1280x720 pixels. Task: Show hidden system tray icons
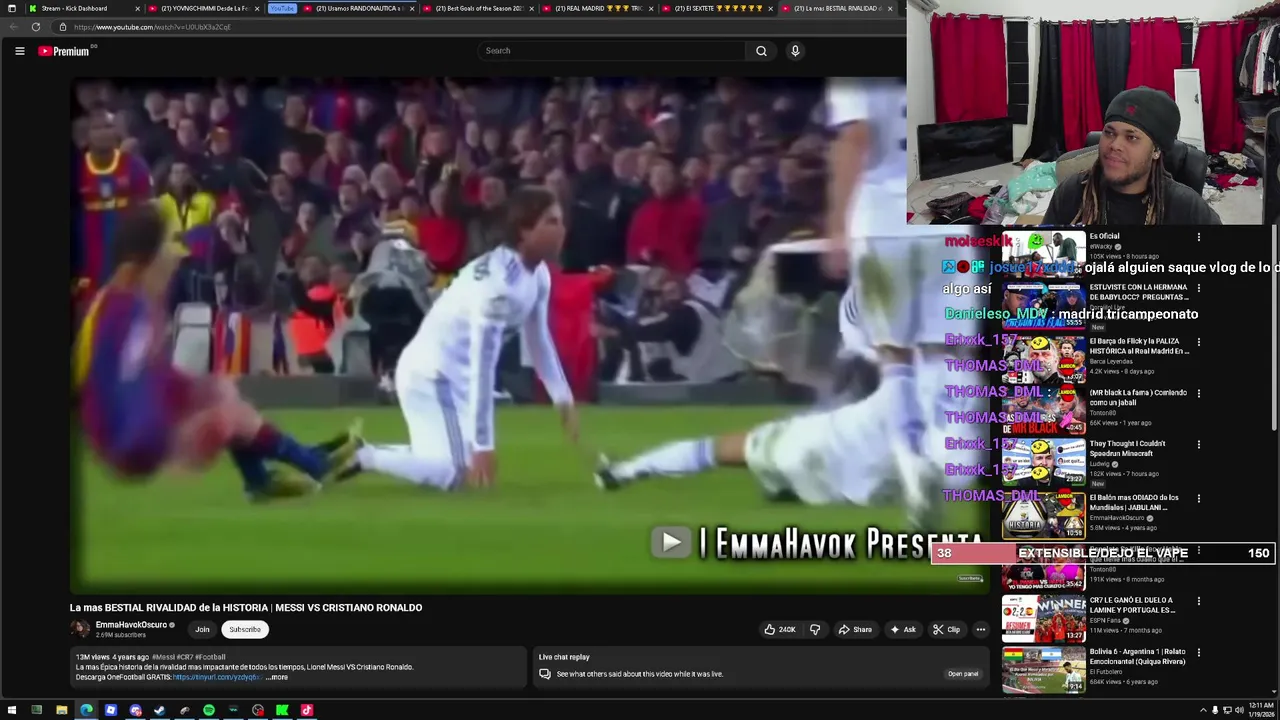tap(1203, 710)
